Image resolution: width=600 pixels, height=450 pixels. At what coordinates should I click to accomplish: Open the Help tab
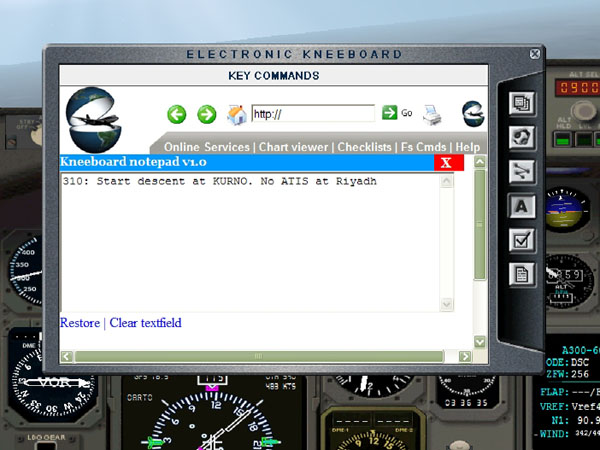pyautogui.click(x=467, y=147)
